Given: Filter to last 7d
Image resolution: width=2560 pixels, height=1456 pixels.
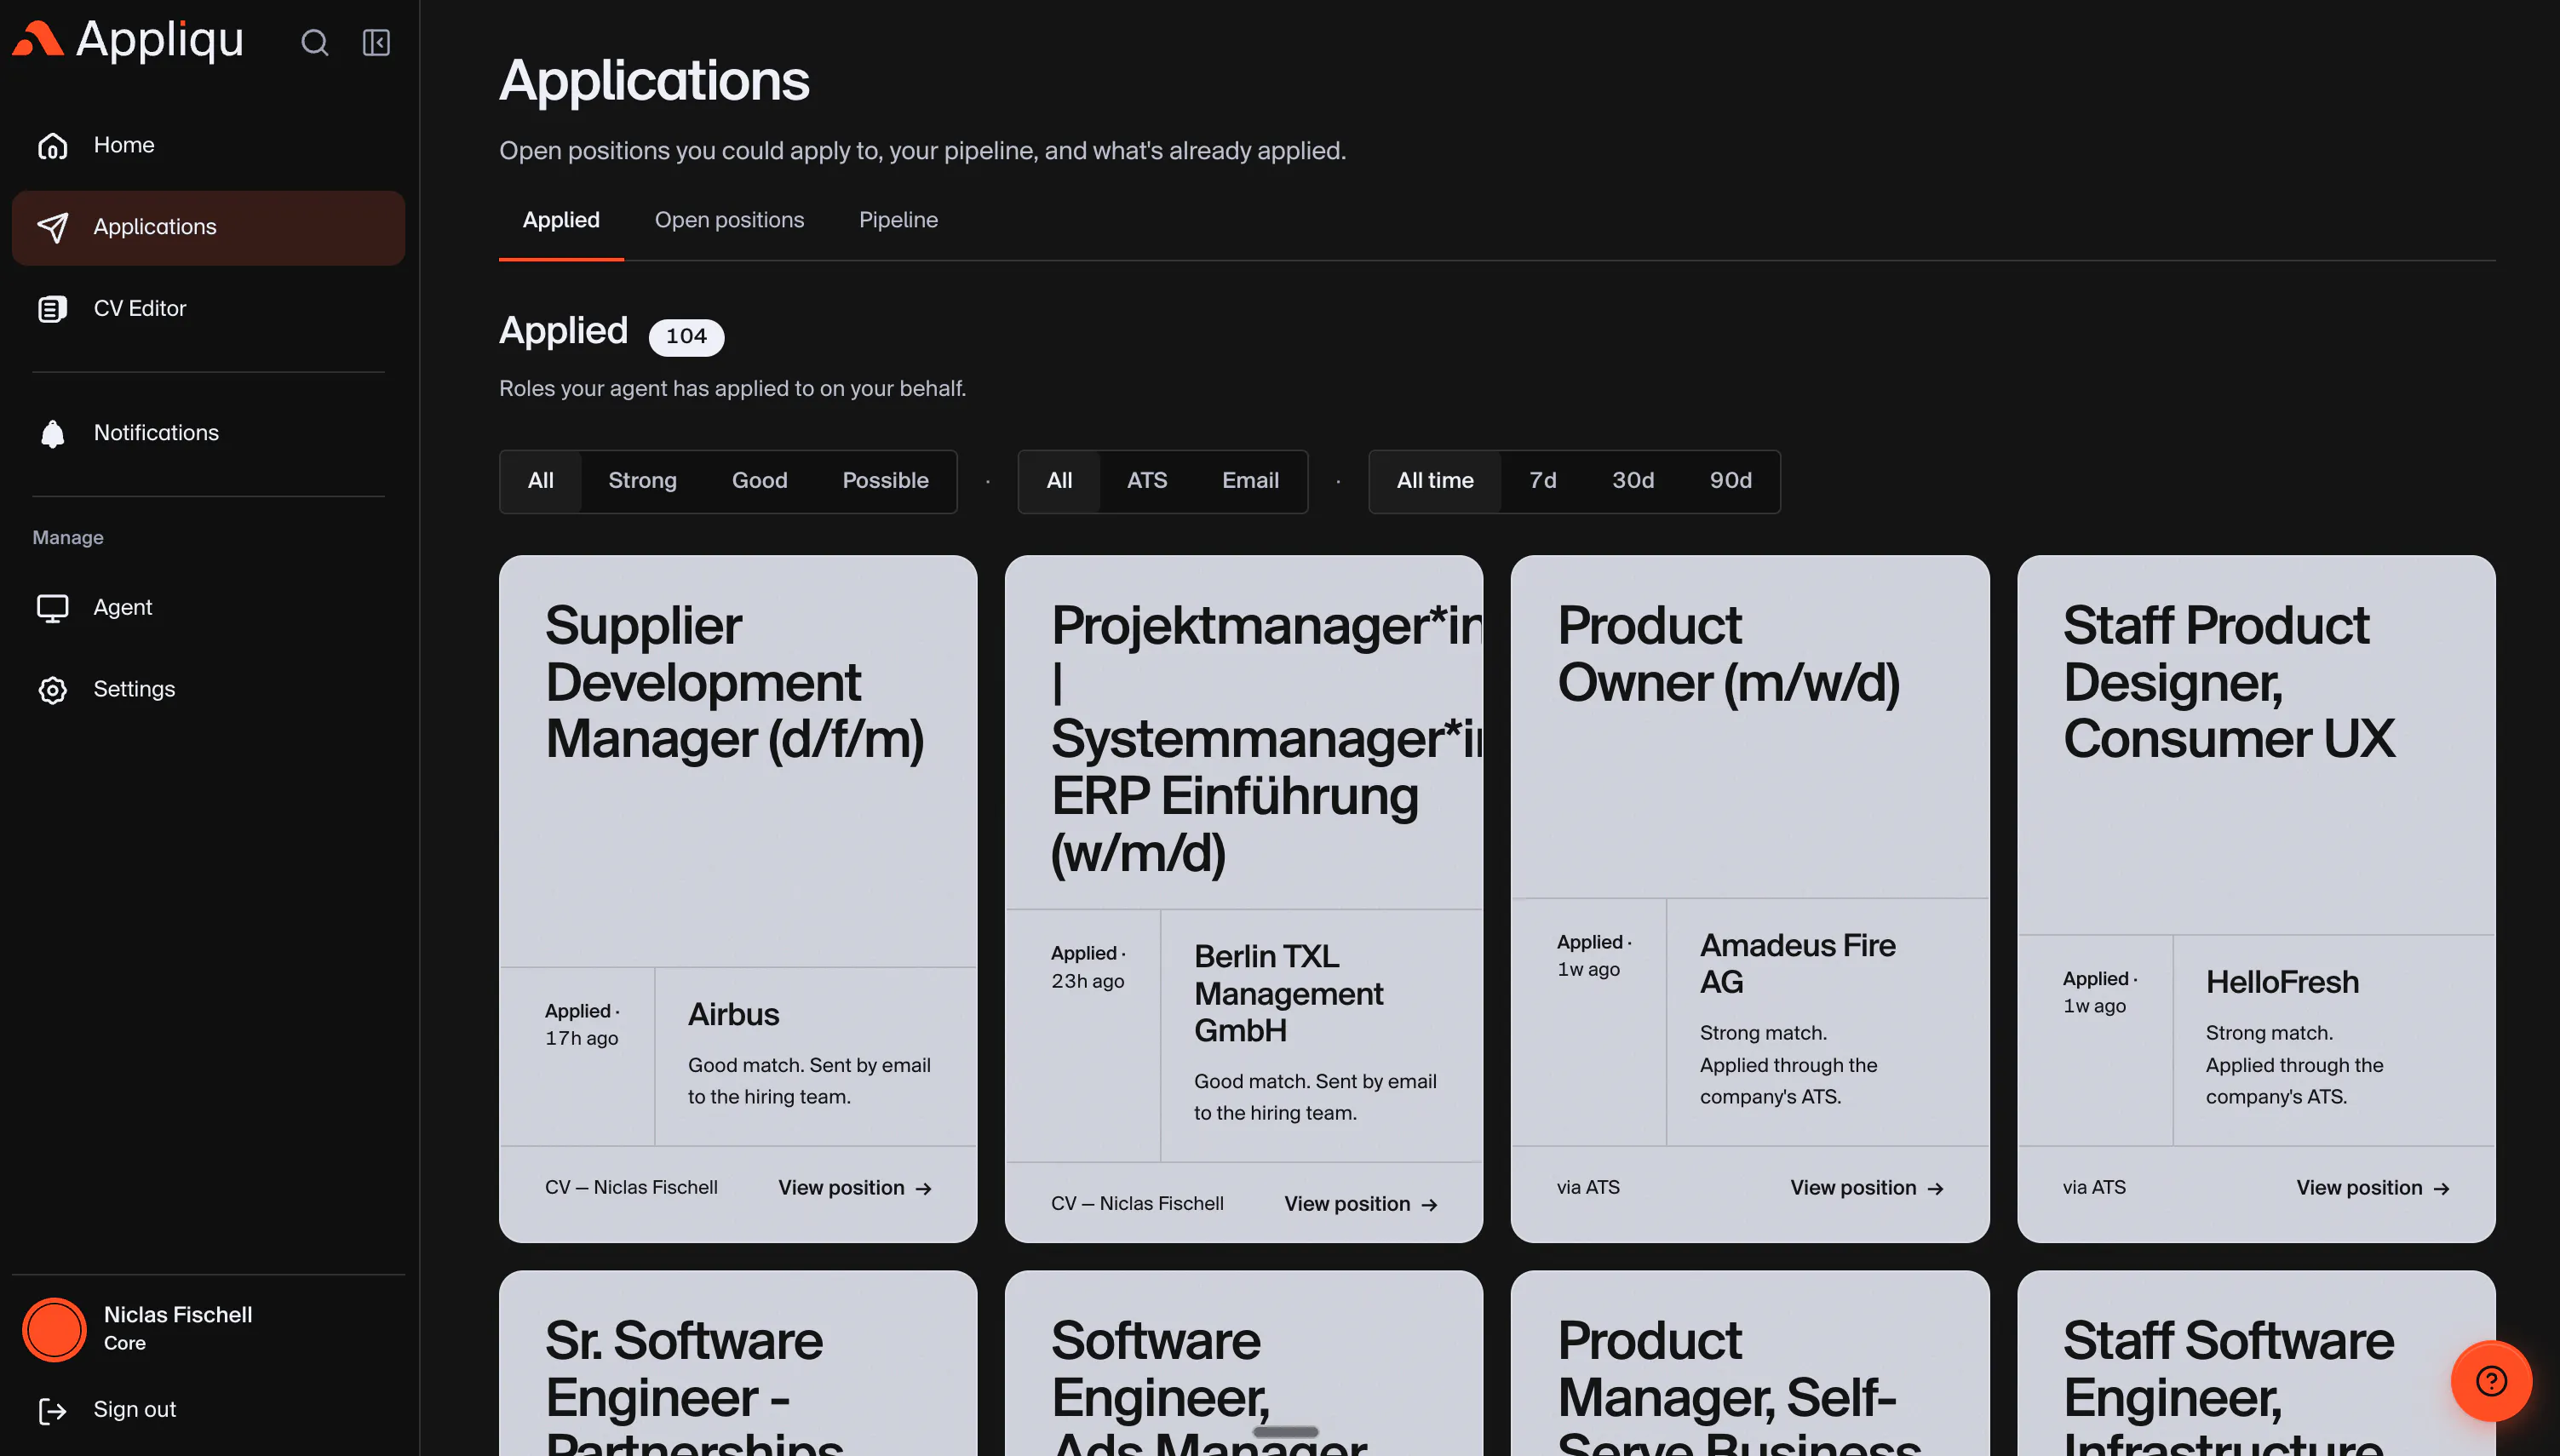Looking at the screenshot, I should click(x=1542, y=481).
